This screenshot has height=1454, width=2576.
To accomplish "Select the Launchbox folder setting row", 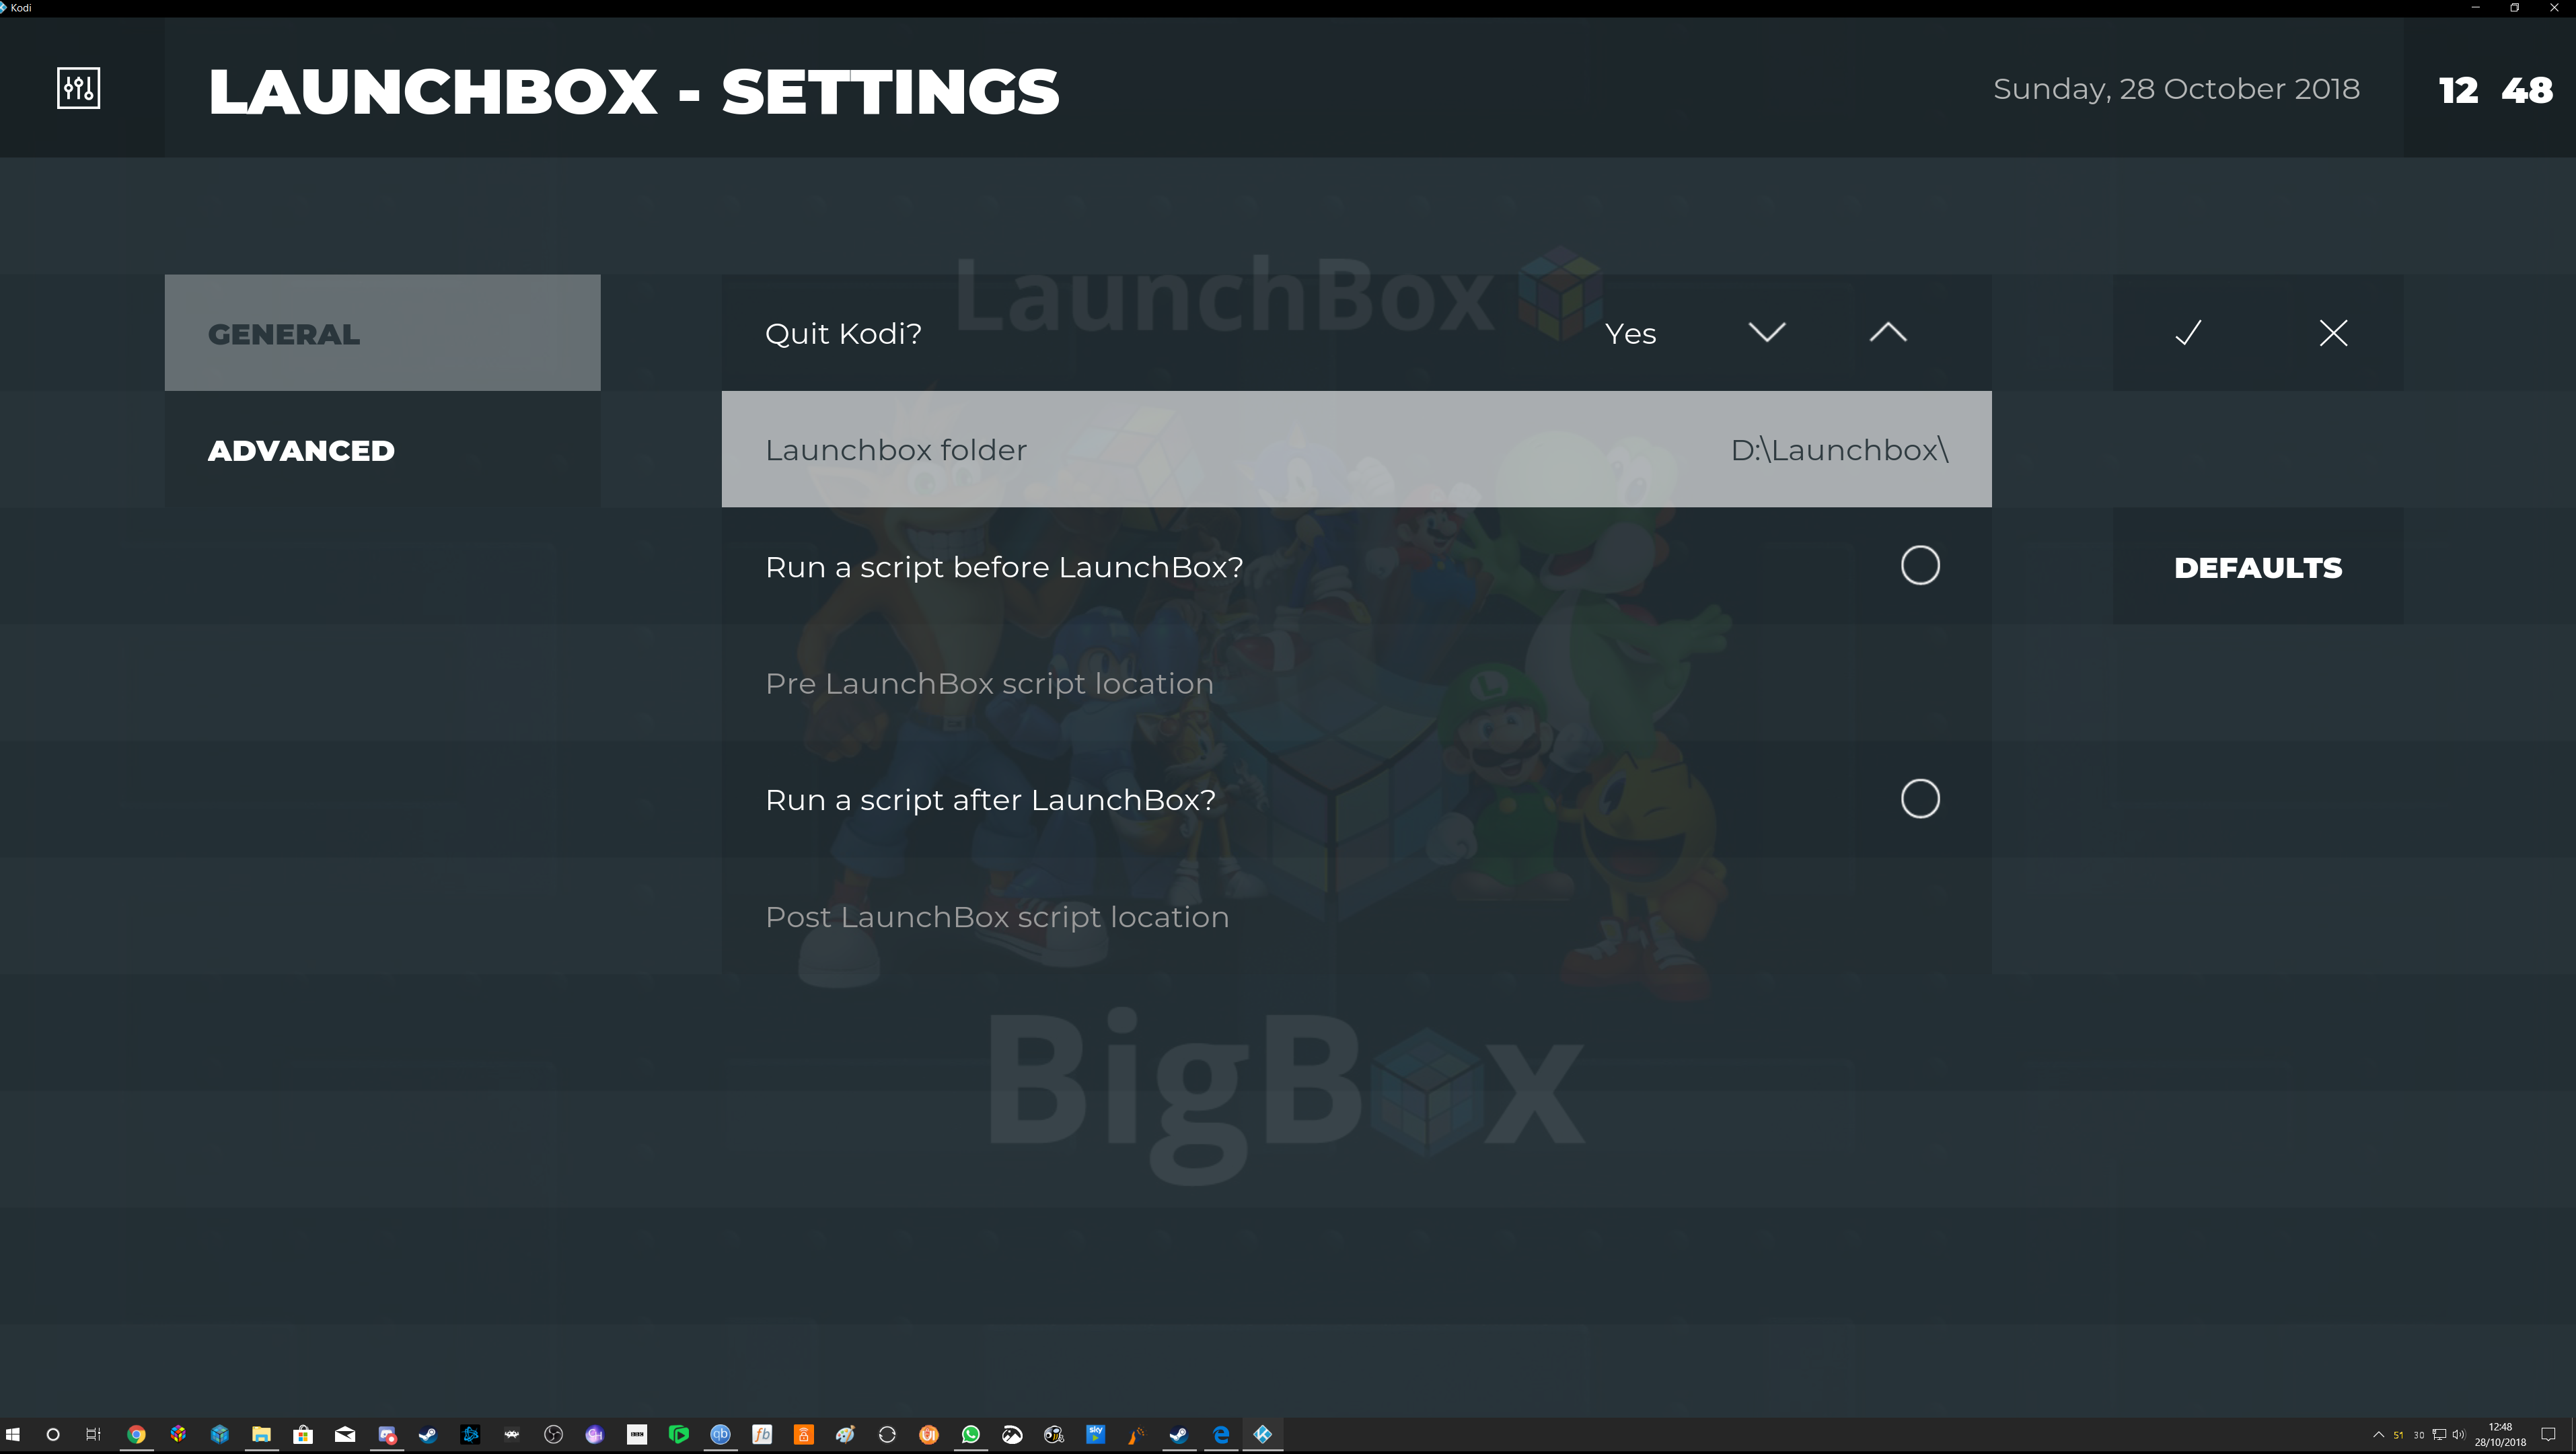I will pyautogui.click(x=1356, y=449).
